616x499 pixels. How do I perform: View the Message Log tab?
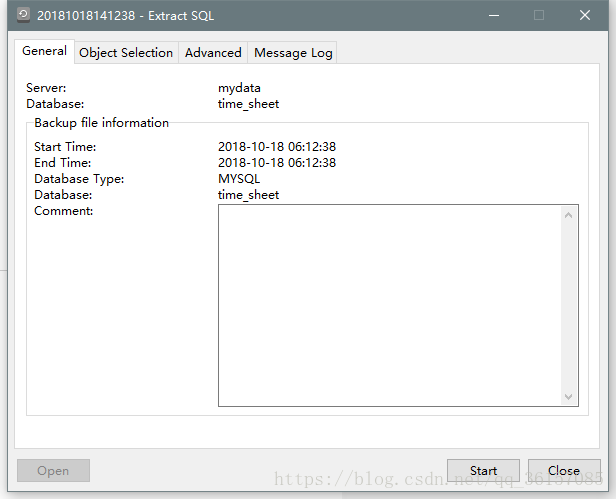coord(293,52)
